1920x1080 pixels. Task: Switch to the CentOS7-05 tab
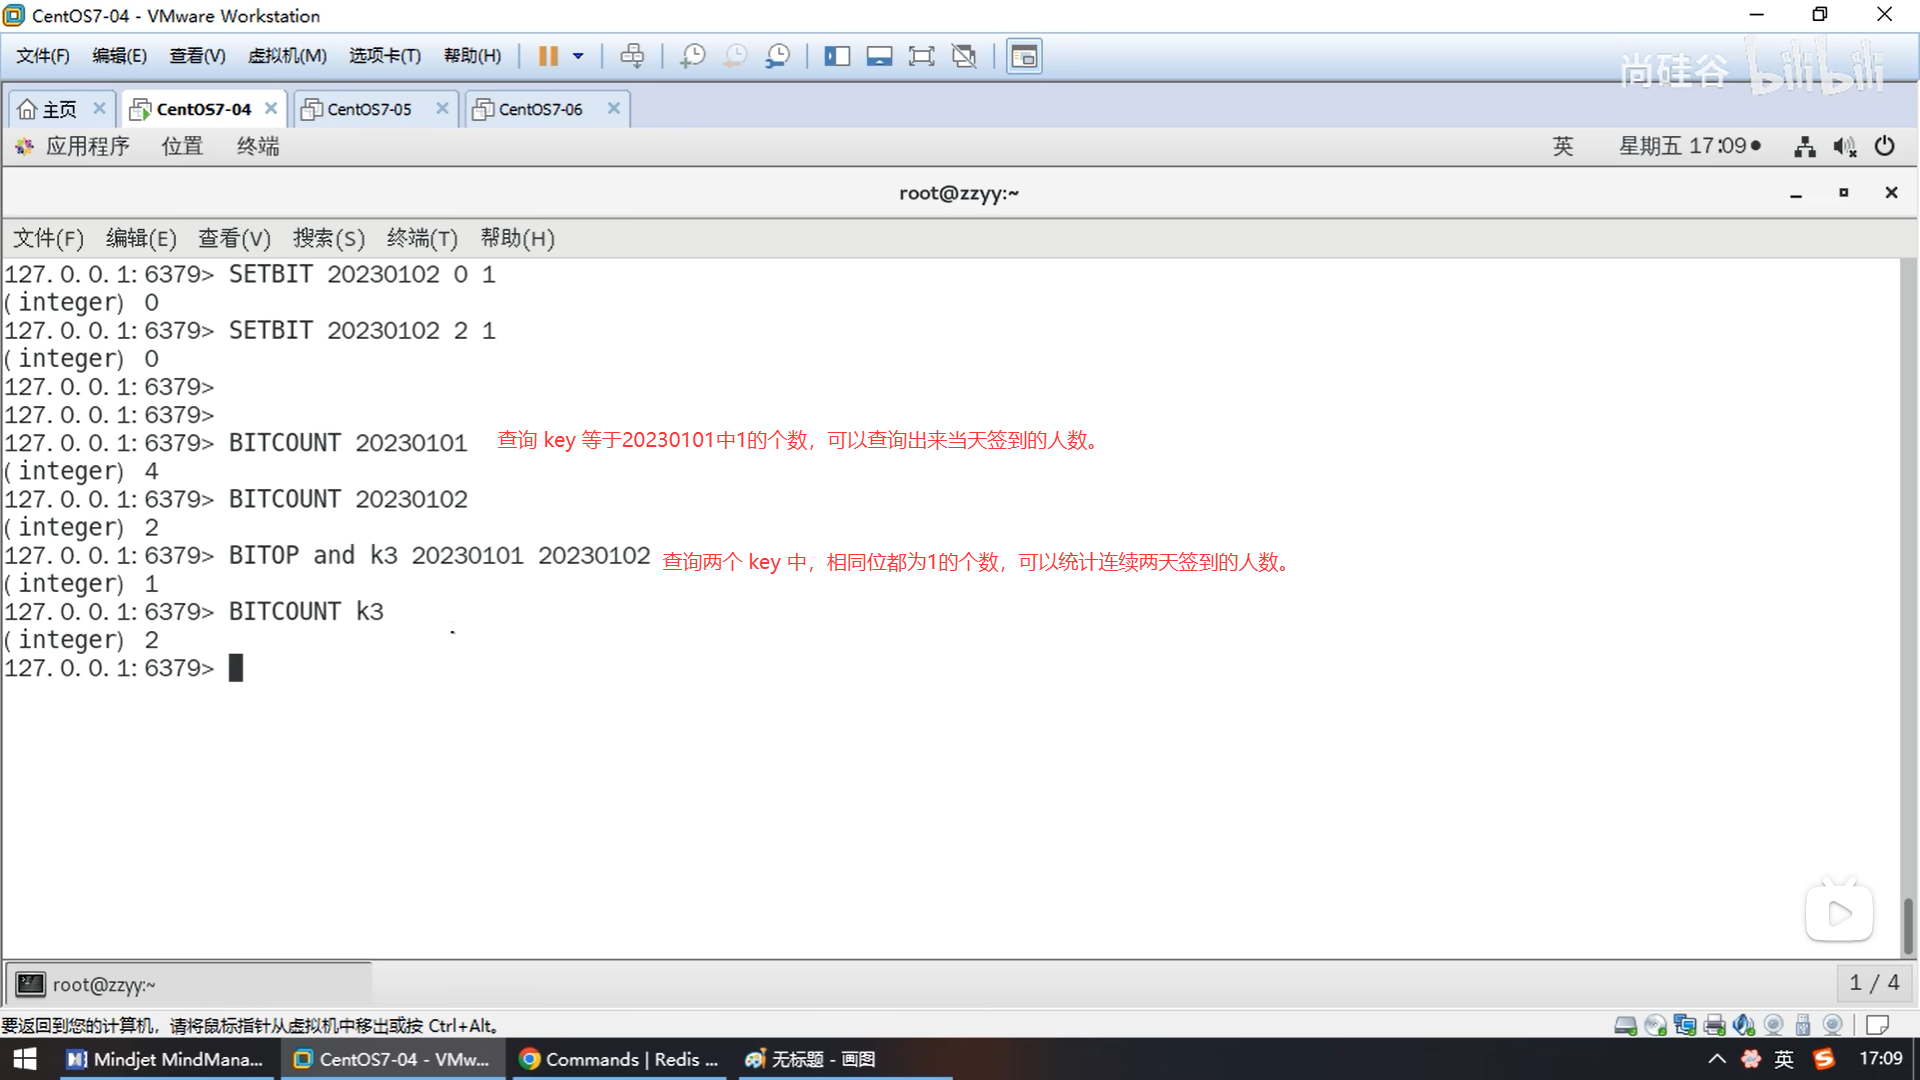369,109
